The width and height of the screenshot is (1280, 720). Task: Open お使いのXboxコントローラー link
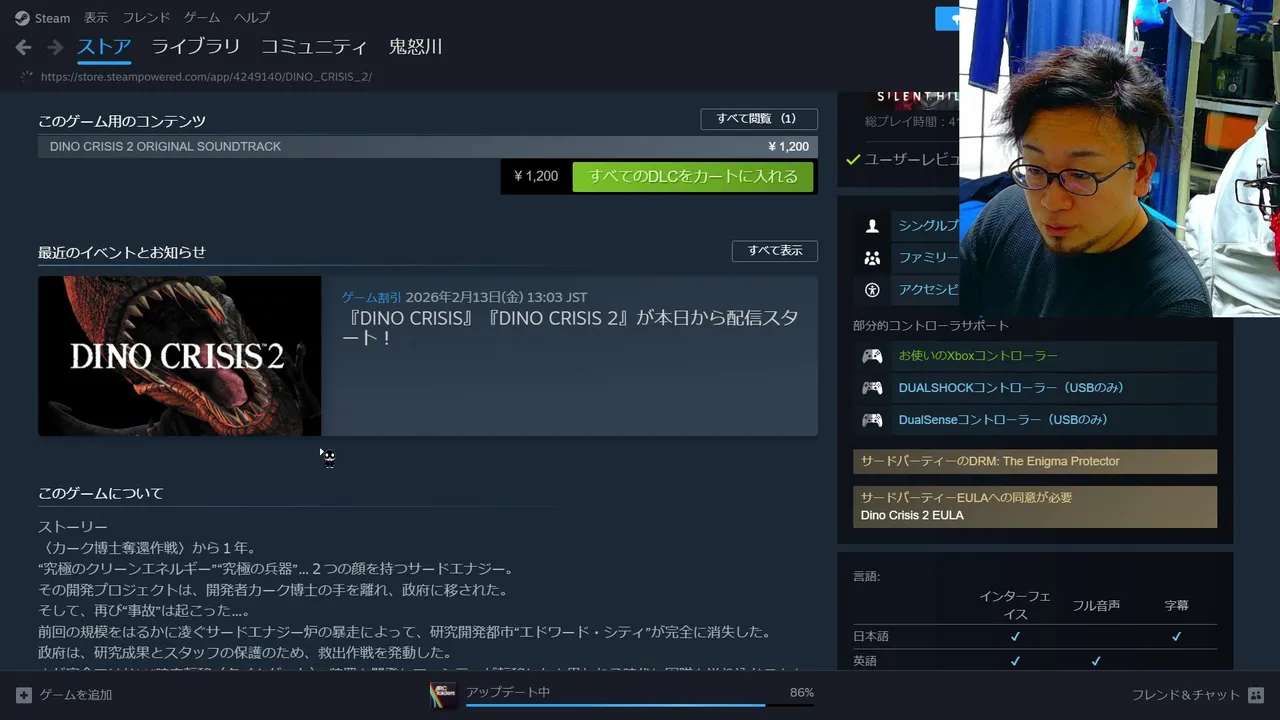[978, 356]
